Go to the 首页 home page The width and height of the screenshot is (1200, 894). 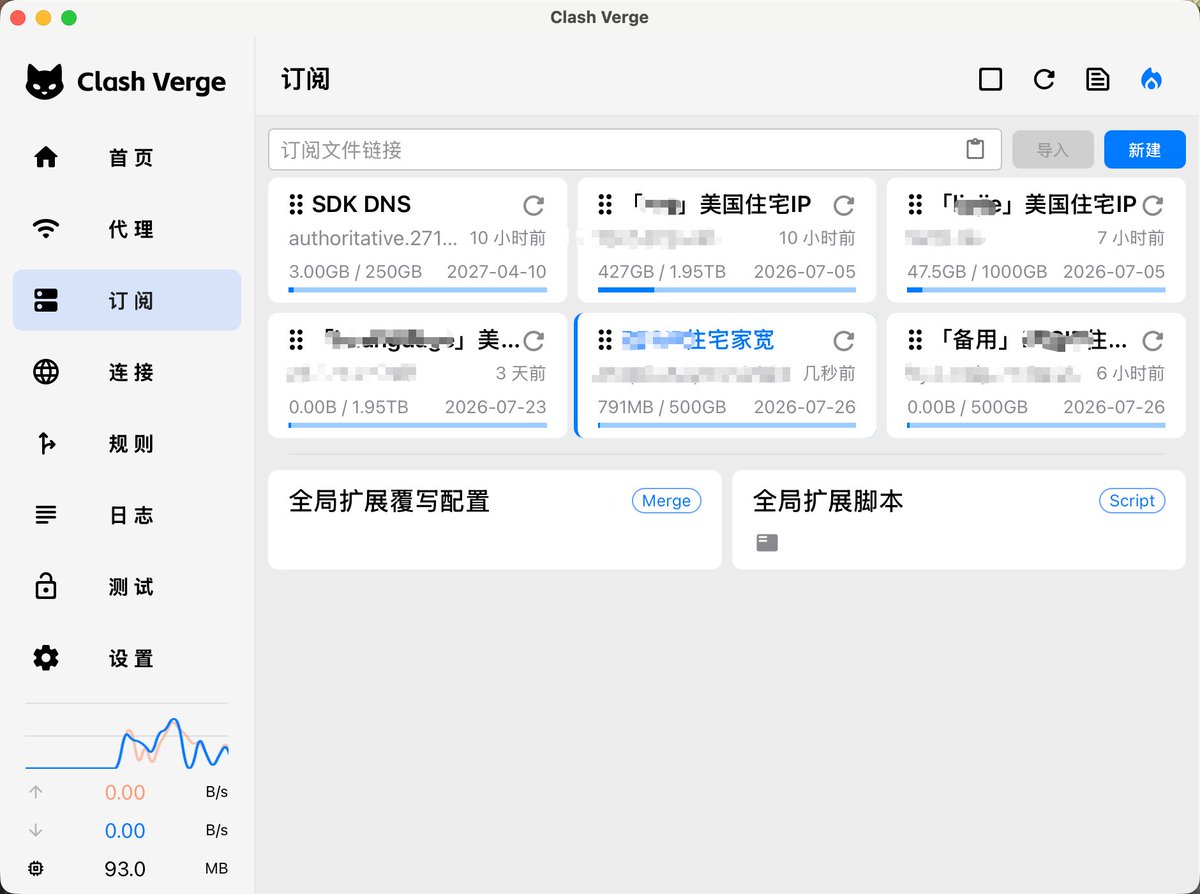[x=127, y=158]
